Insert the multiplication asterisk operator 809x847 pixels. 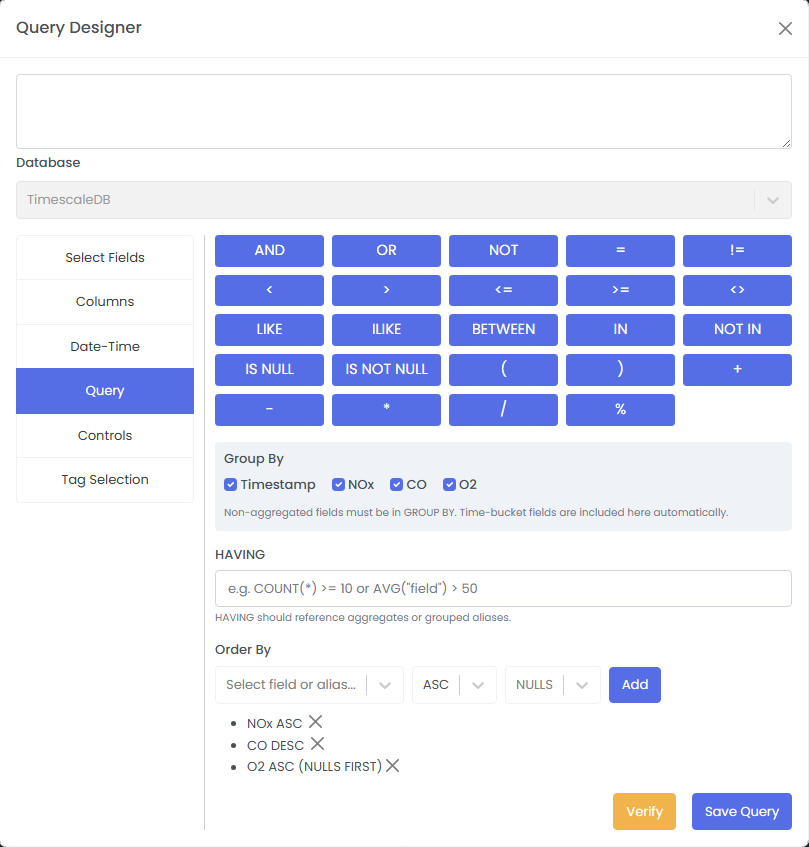(386, 410)
